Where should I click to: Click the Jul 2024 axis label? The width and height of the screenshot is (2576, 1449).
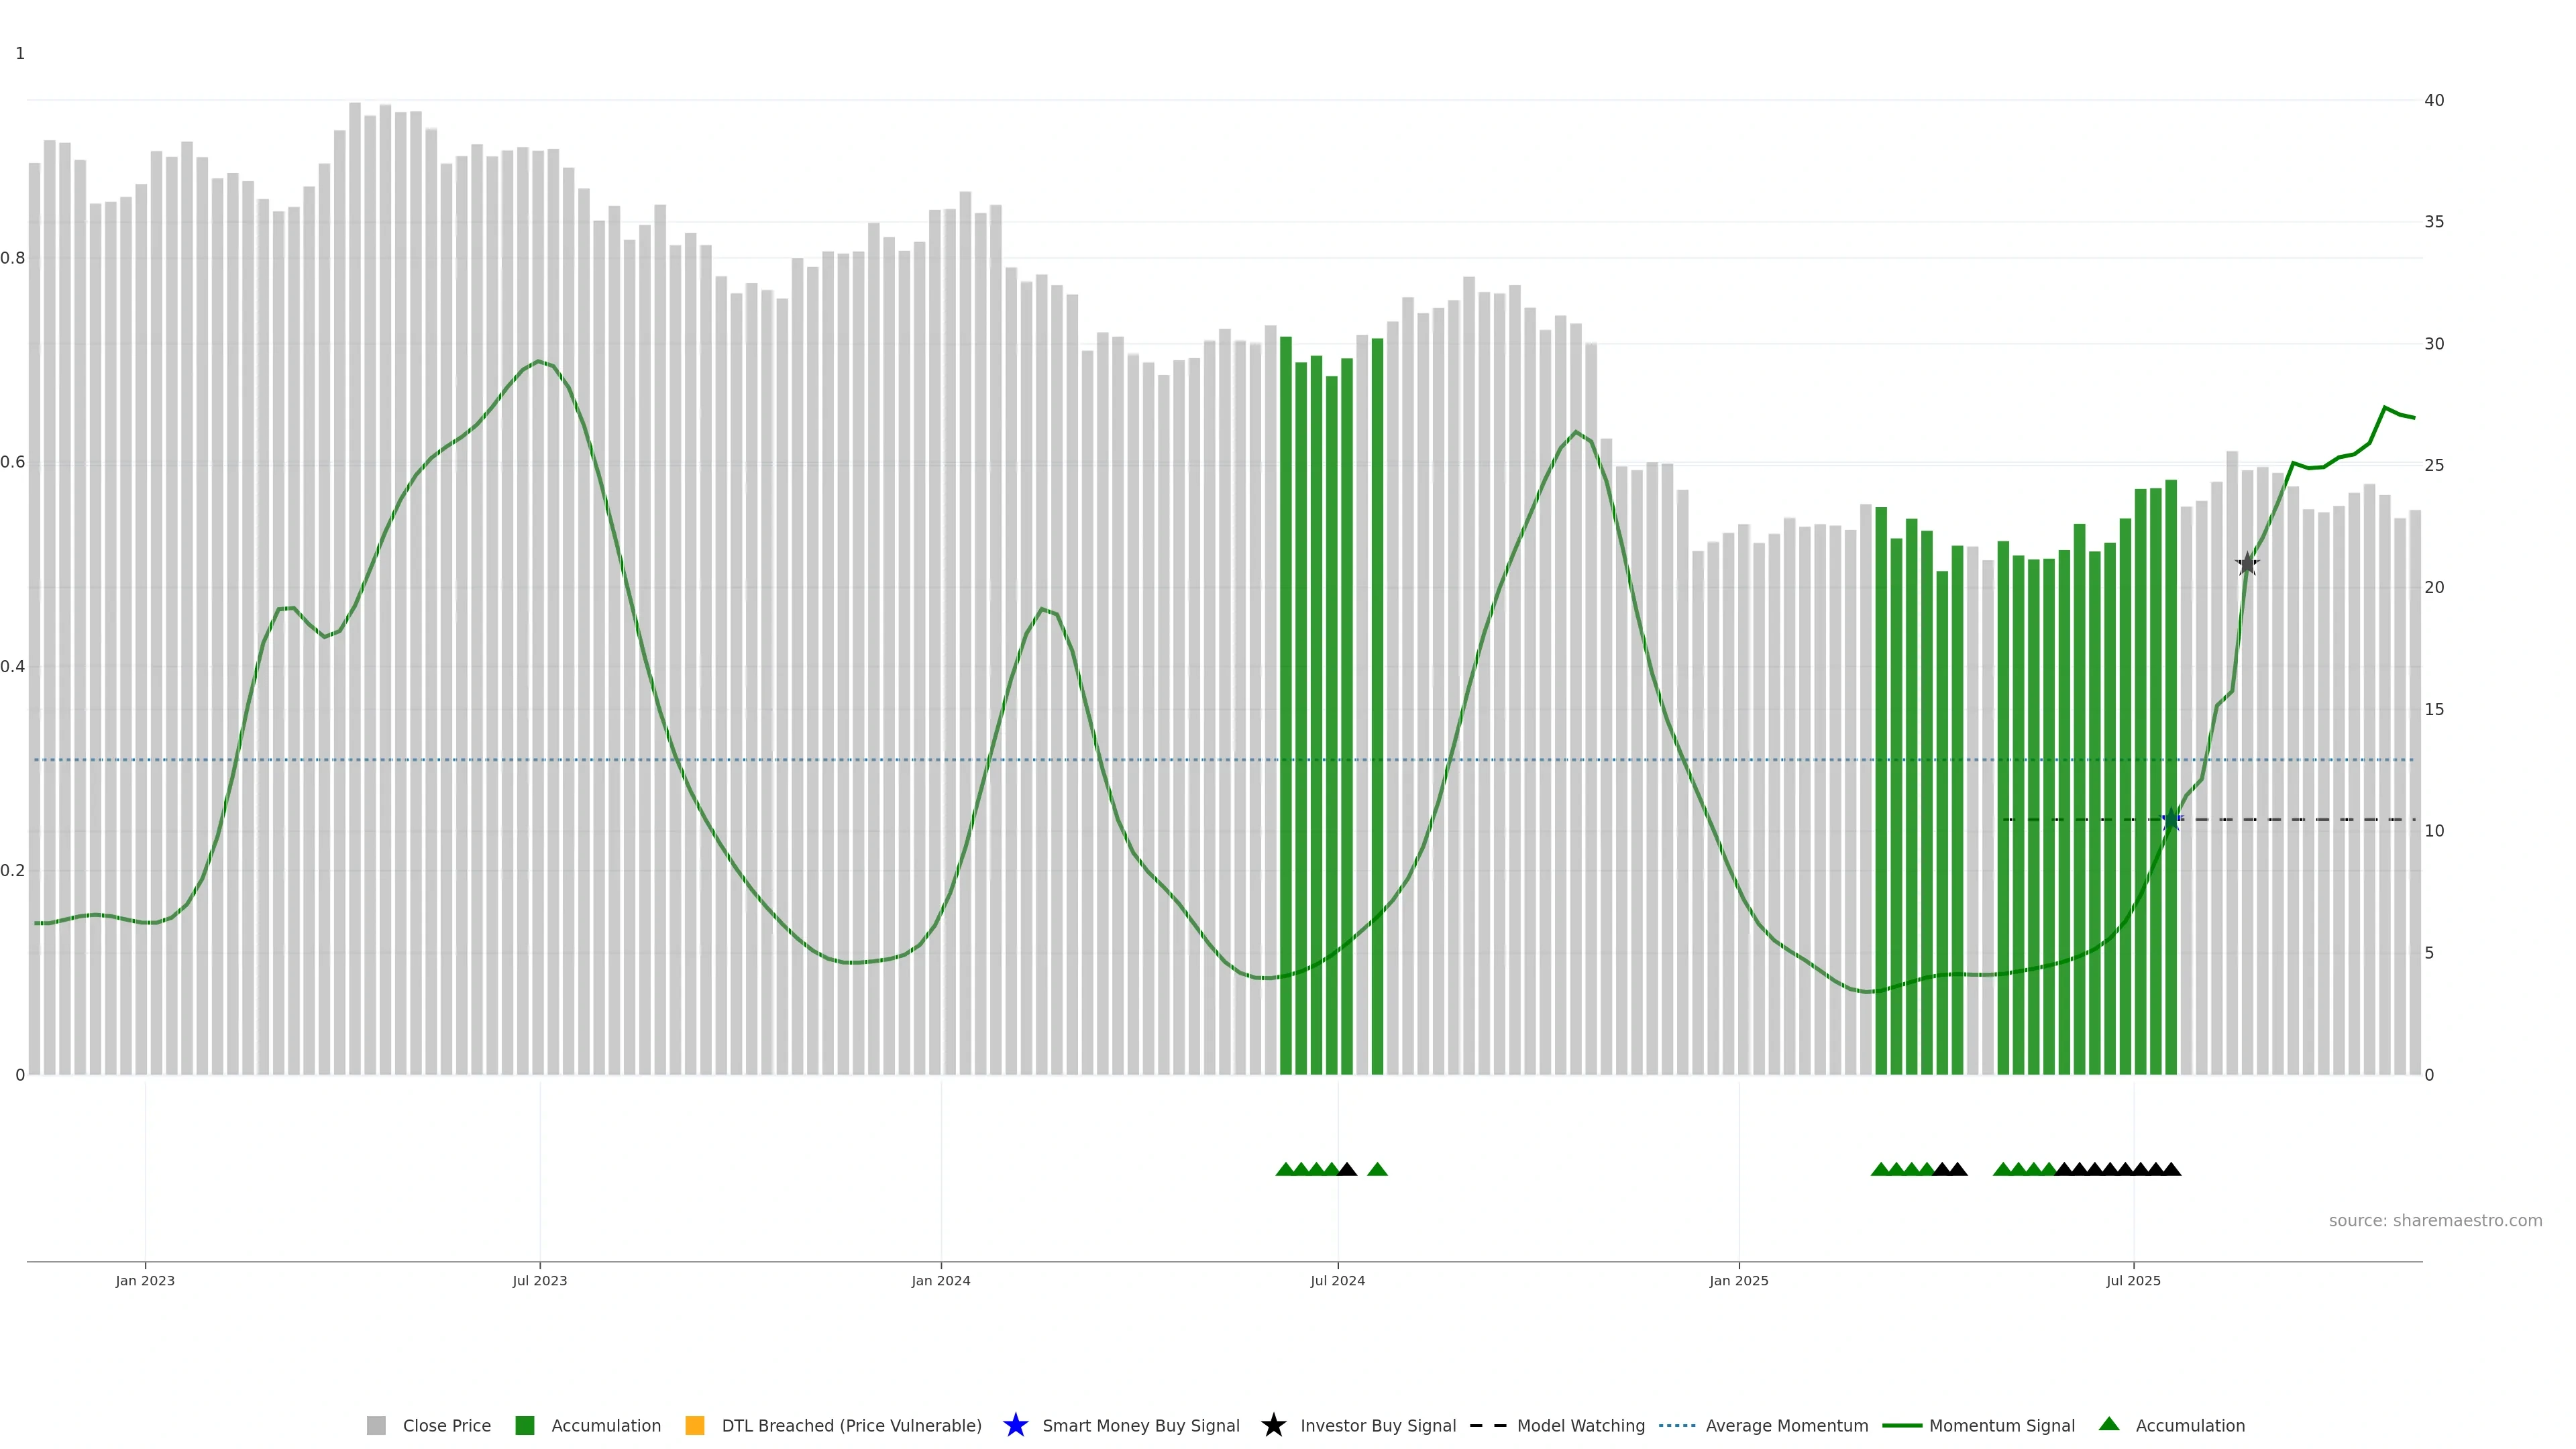coord(1337,1280)
